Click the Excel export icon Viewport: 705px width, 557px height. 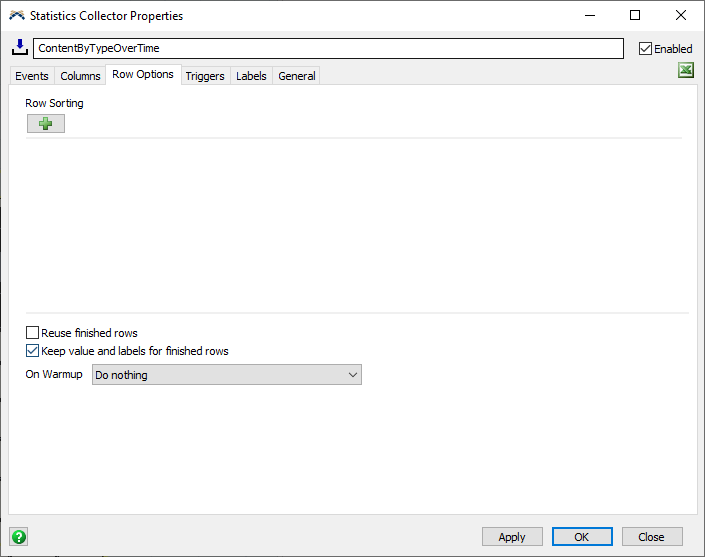[685, 70]
